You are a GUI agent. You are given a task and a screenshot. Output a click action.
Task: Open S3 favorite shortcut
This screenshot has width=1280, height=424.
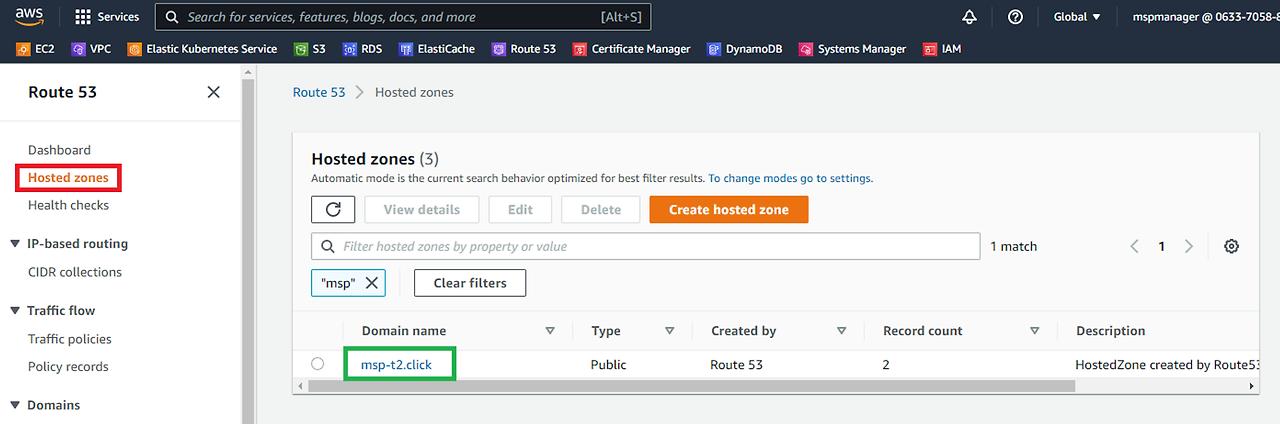coord(309,48)
